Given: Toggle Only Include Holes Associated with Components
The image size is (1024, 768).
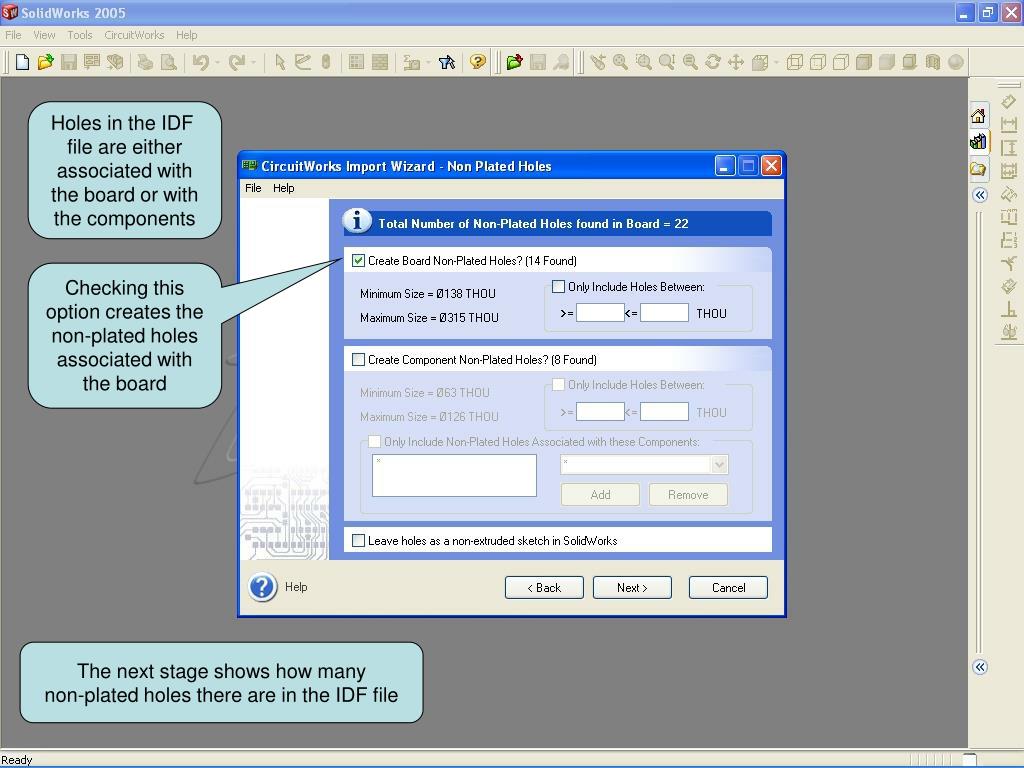Looking at the screenshot, I should (374, 441).
